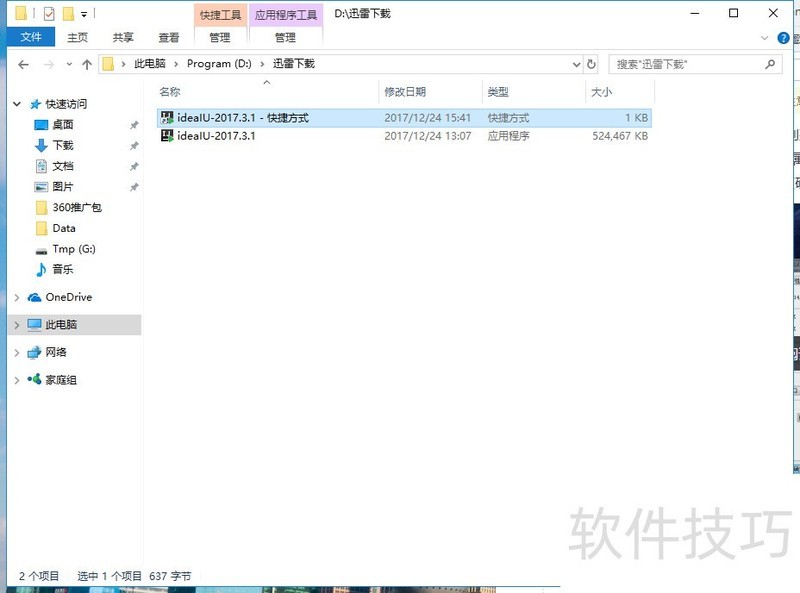The image size is (800, 593).
Task: Unpin 下载 via its pin icon
Action: 134,146
